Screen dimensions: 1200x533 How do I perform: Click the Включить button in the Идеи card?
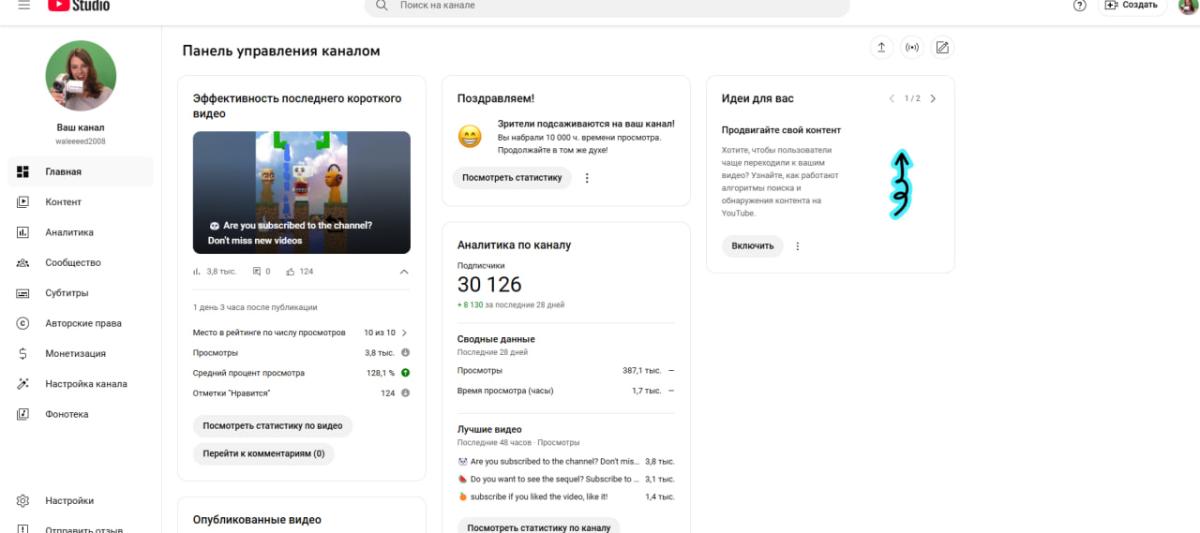[752, 246]
